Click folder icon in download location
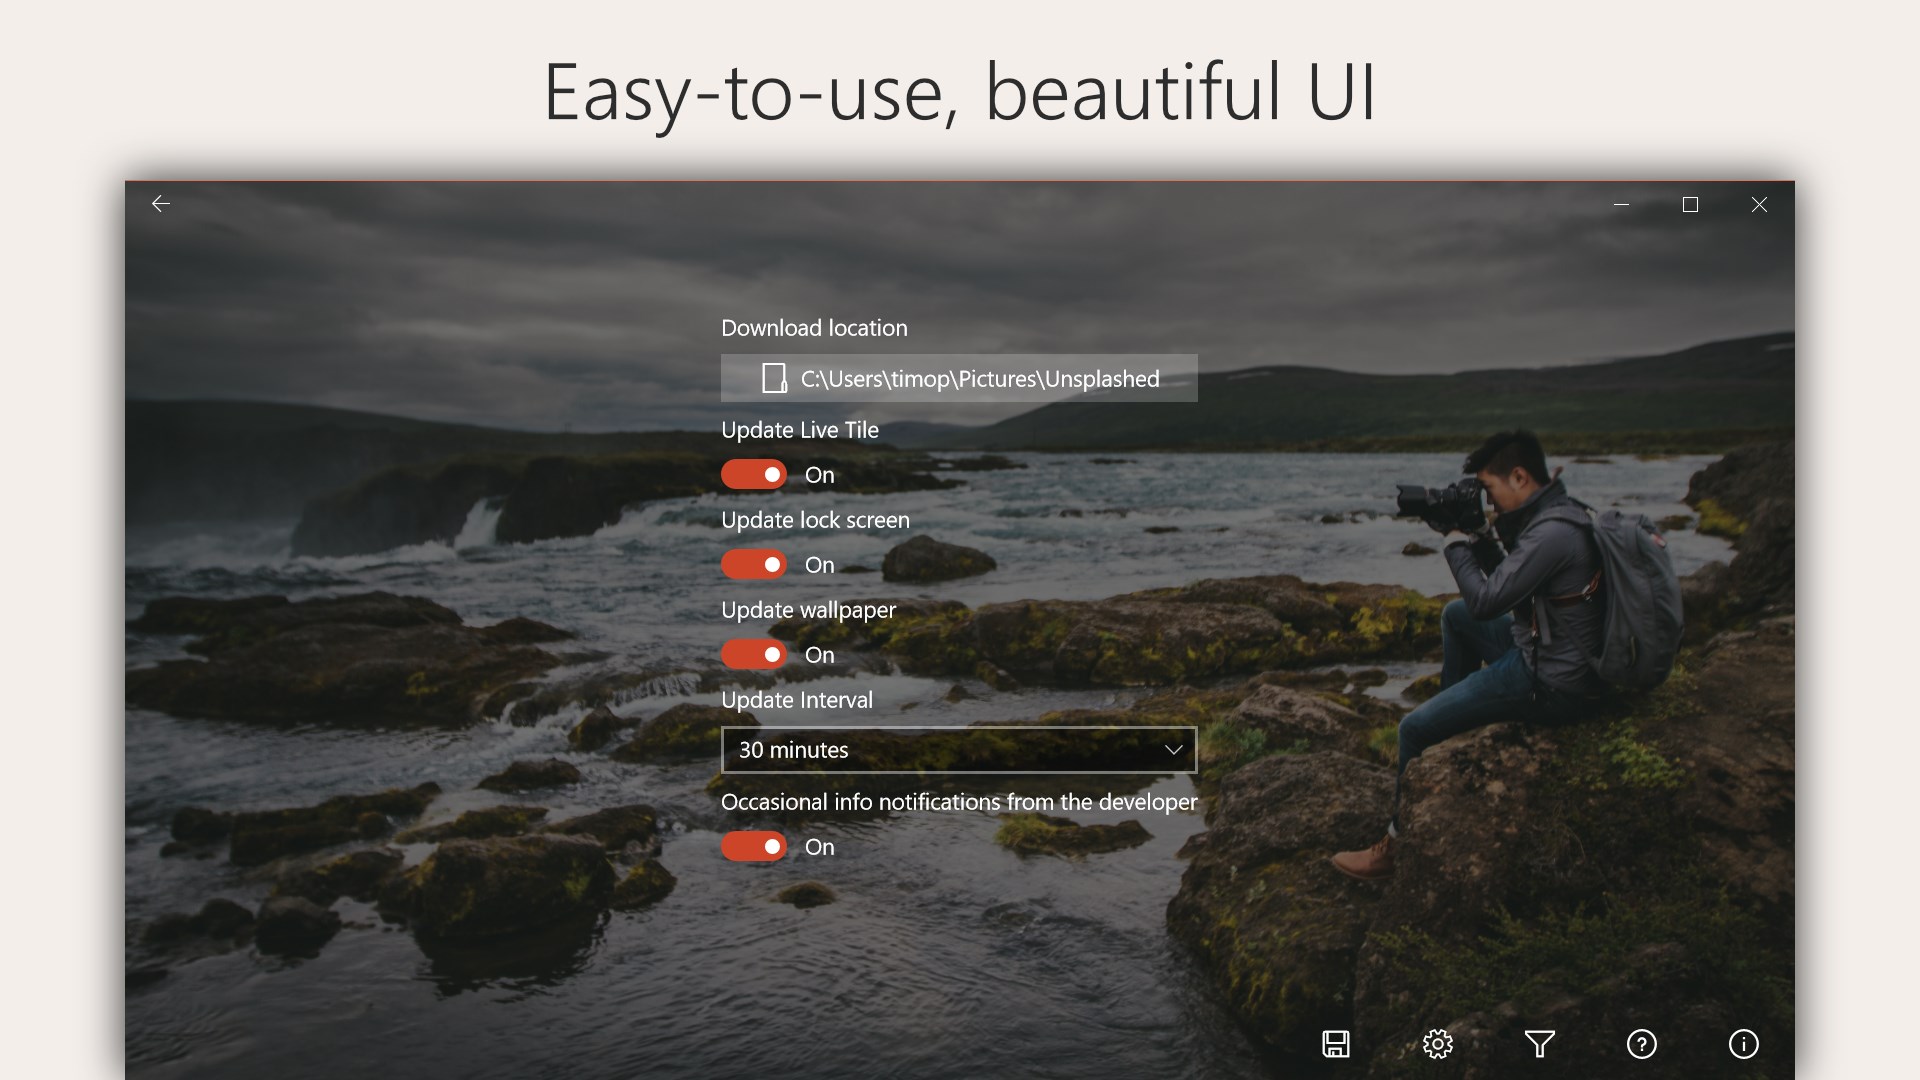1920x1080 pixels. pyautogui.click(x=774, y=378)
